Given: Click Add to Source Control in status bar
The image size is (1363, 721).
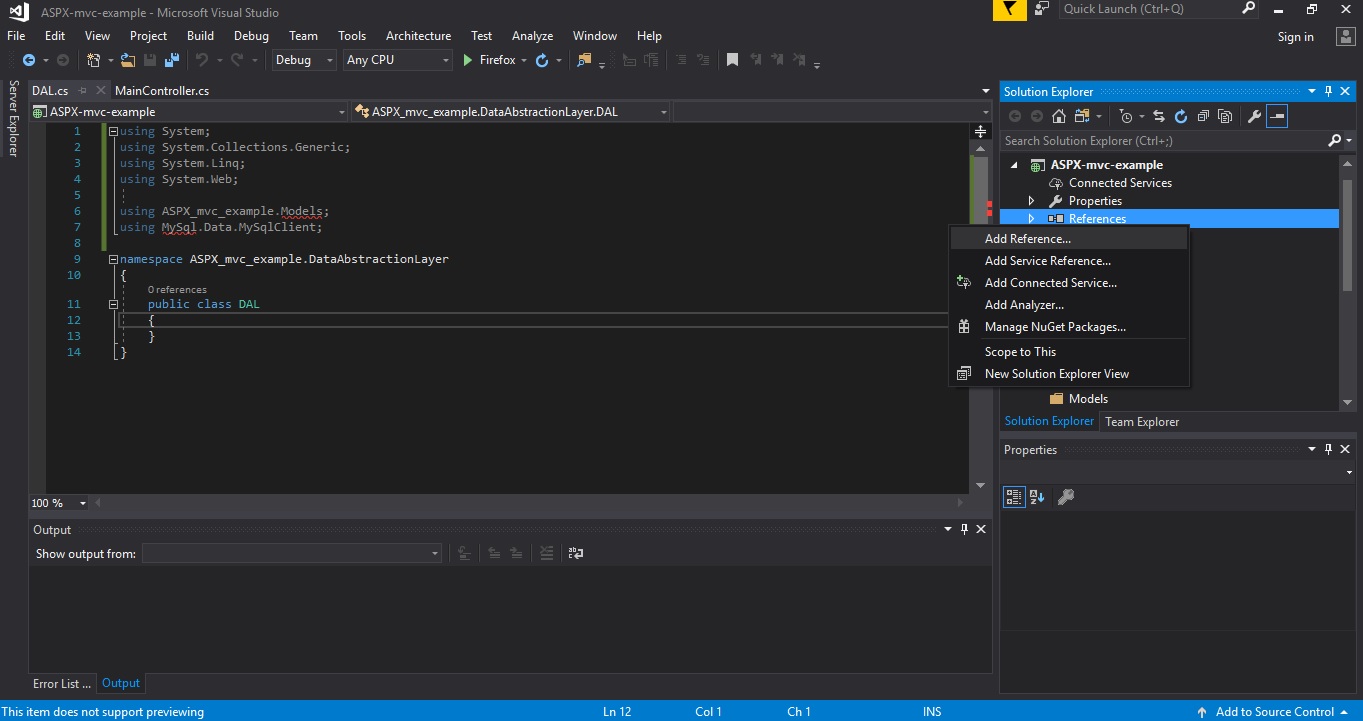Looking at the screenshot, I should pyautogui.click(x=1274, y=712).
